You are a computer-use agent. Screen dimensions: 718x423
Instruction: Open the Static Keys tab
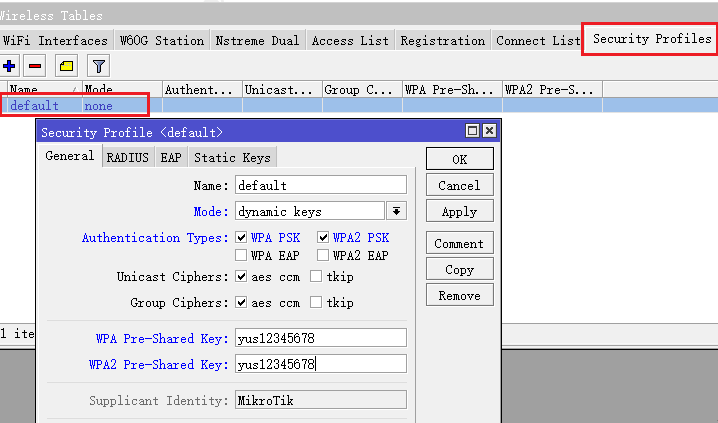[231, 157]
